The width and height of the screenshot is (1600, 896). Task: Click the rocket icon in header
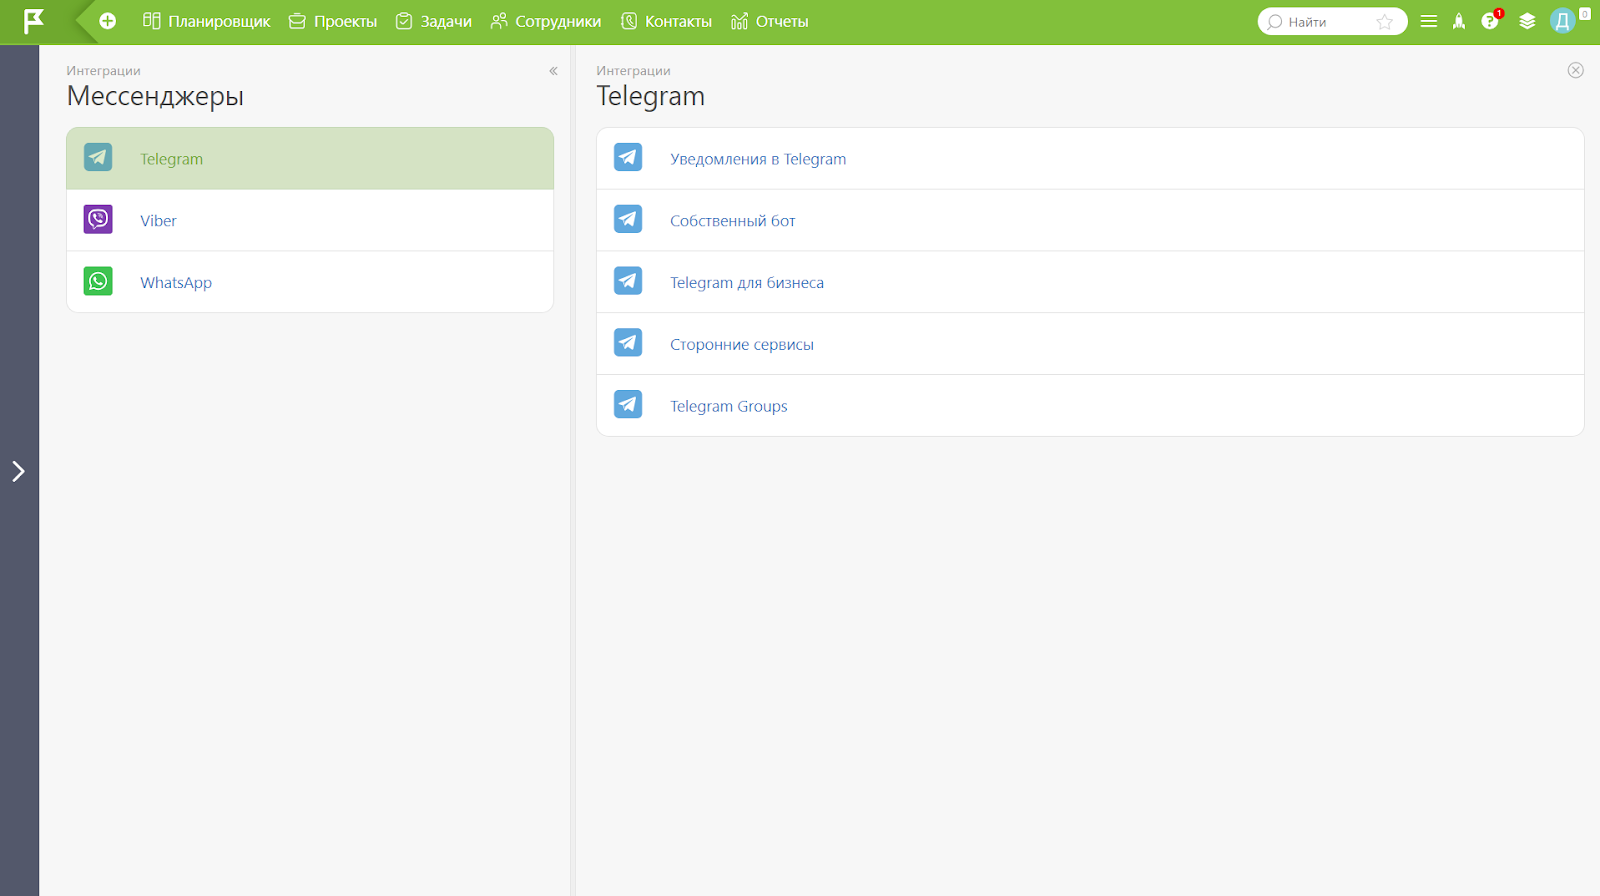tap(1459, 21)
